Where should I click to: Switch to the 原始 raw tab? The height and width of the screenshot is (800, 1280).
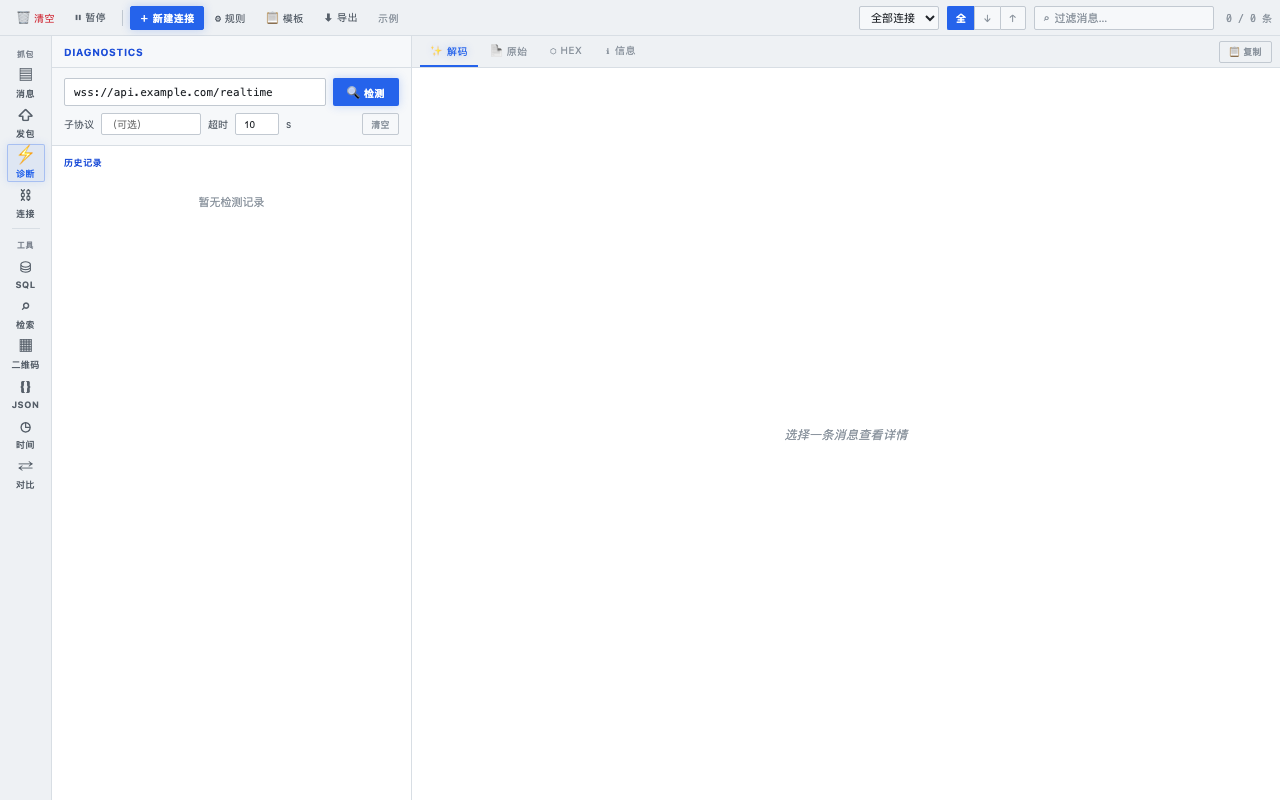509,51
